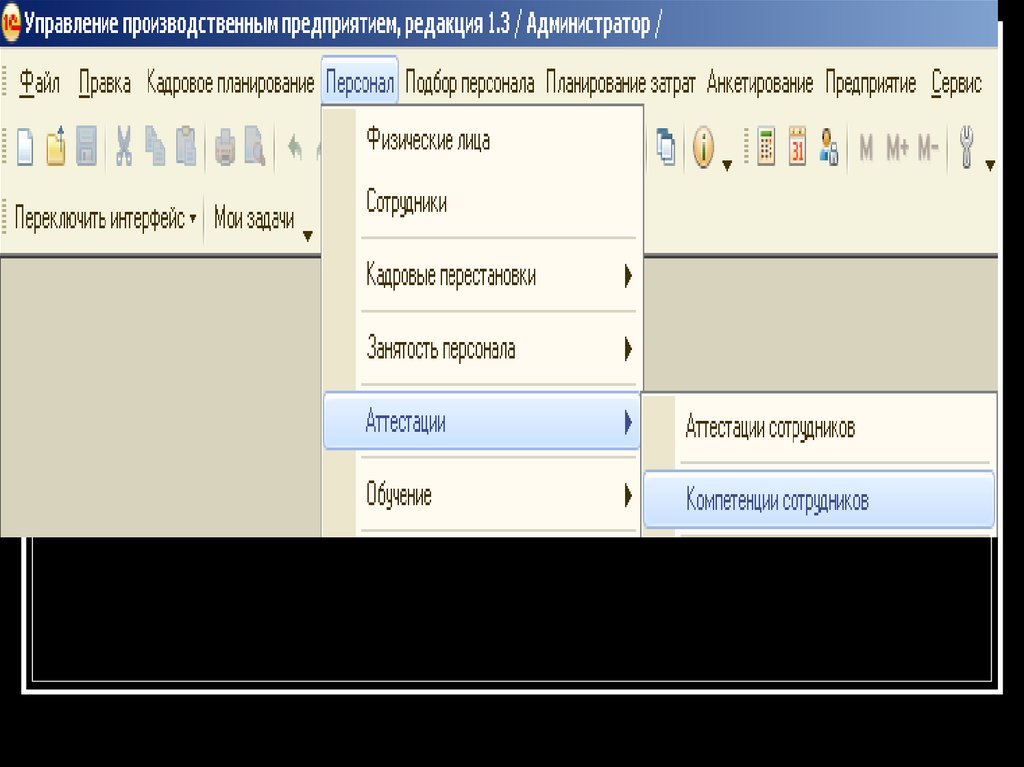Select Обучение menu item

point(482,495)
